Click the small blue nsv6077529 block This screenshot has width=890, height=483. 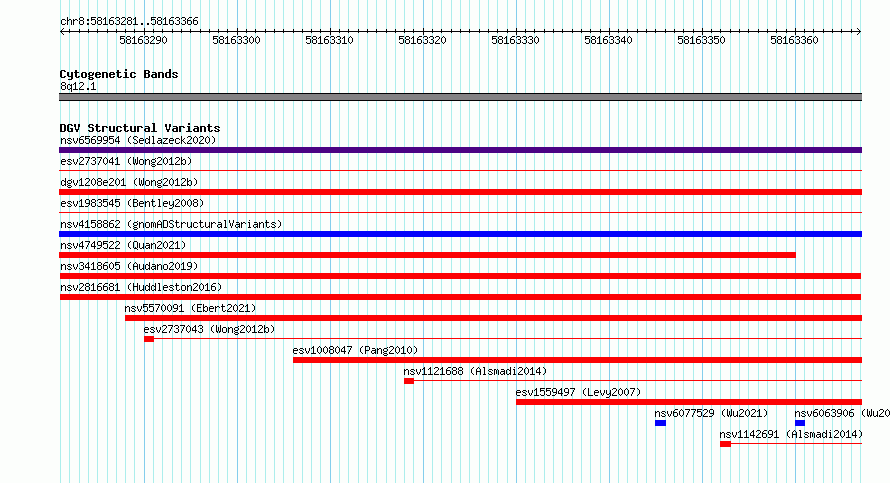pos(660,423)
